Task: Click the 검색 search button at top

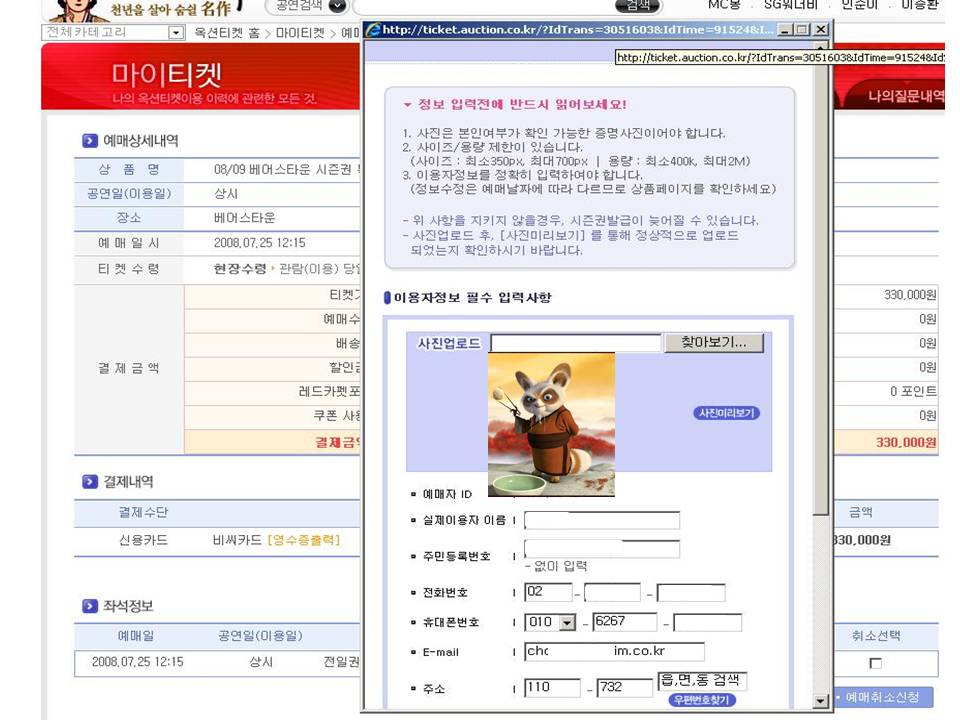Action: [x=637, y=6]
